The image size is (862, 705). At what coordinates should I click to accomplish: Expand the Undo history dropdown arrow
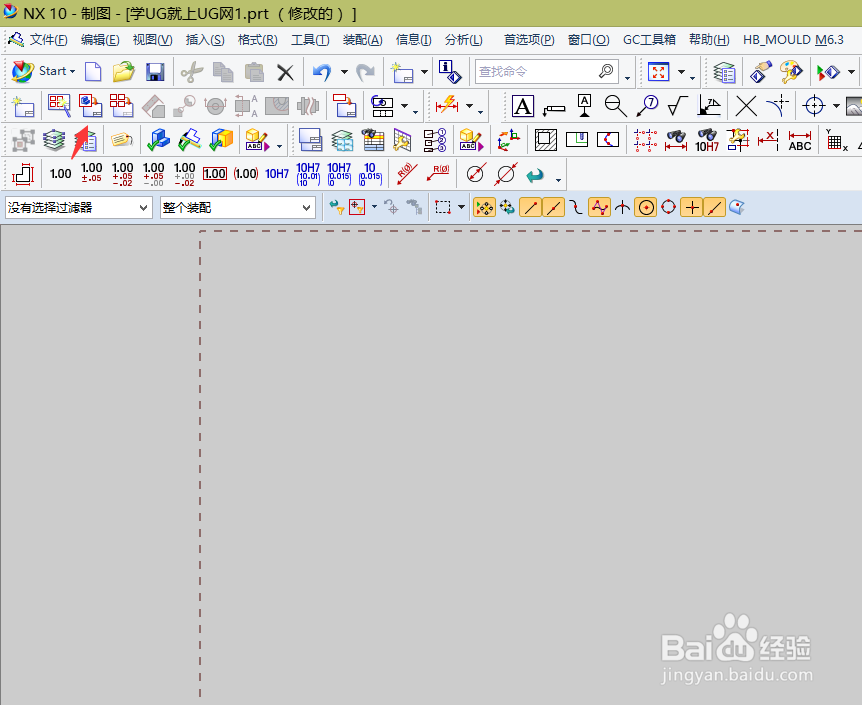coord(344,72)
